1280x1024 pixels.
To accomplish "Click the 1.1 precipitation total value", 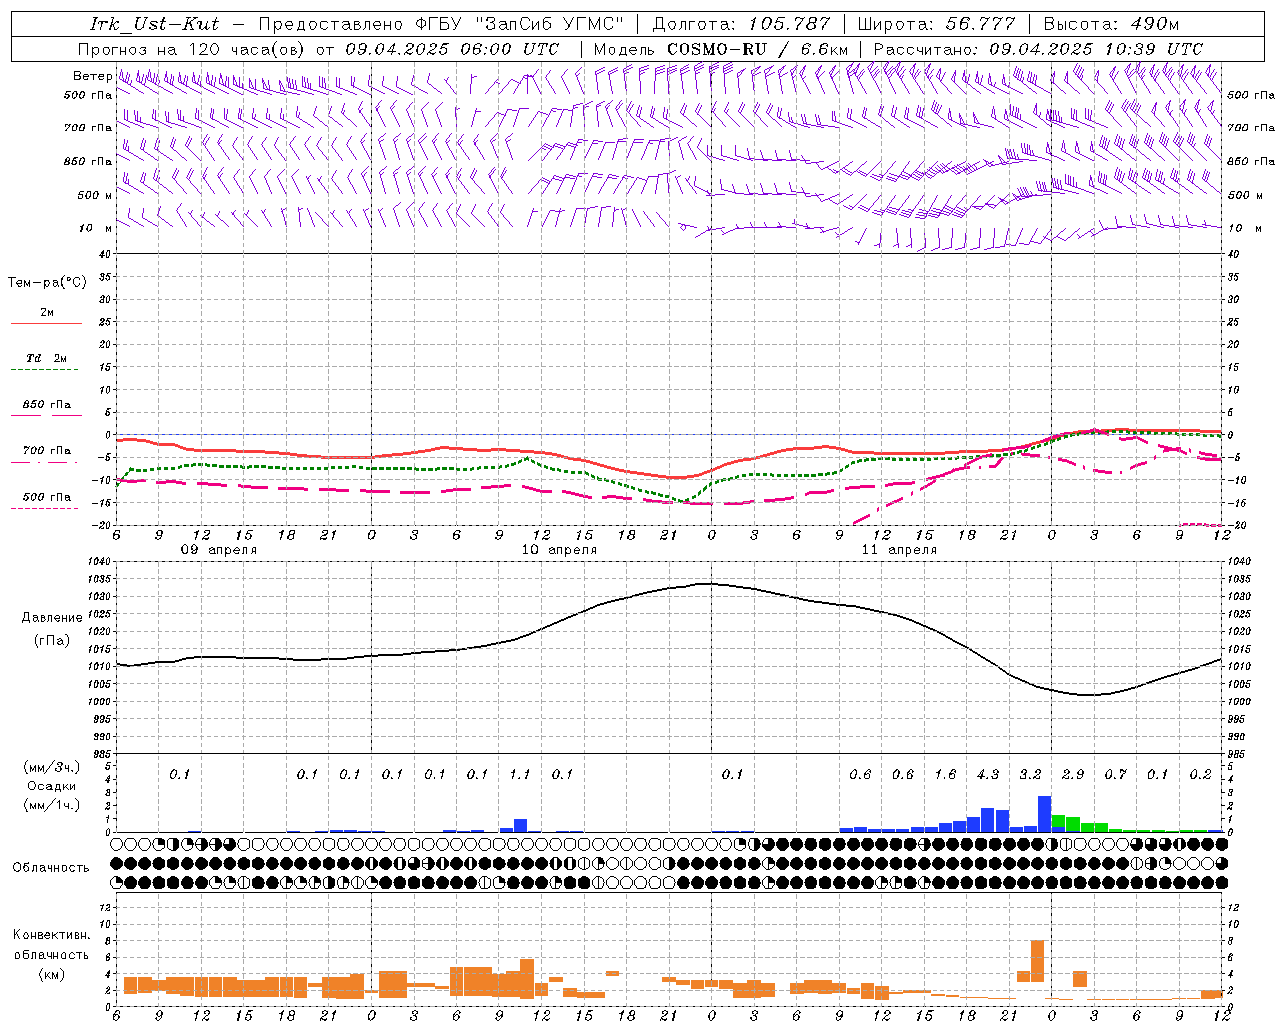I will coord(520,774).
